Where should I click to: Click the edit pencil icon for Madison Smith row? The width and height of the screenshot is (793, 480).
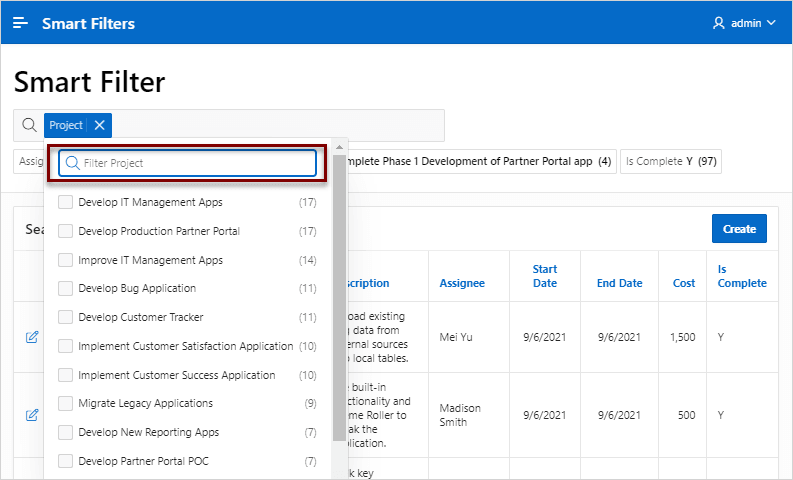click(32, 415)
